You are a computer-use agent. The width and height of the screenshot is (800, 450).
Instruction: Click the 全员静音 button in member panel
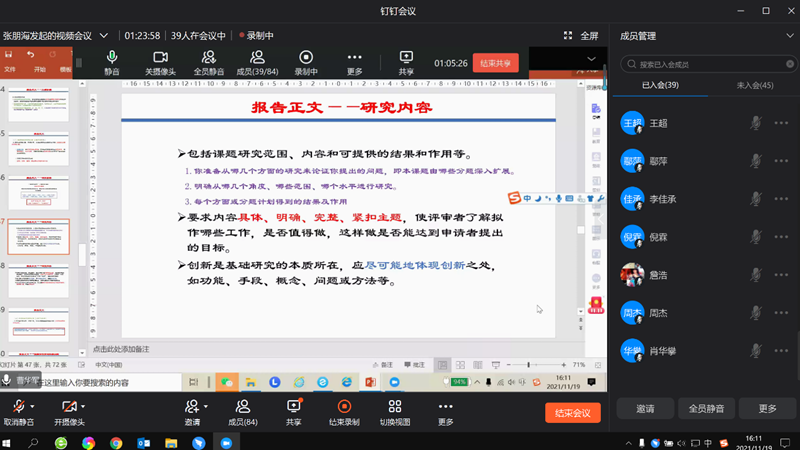point(706,408)
